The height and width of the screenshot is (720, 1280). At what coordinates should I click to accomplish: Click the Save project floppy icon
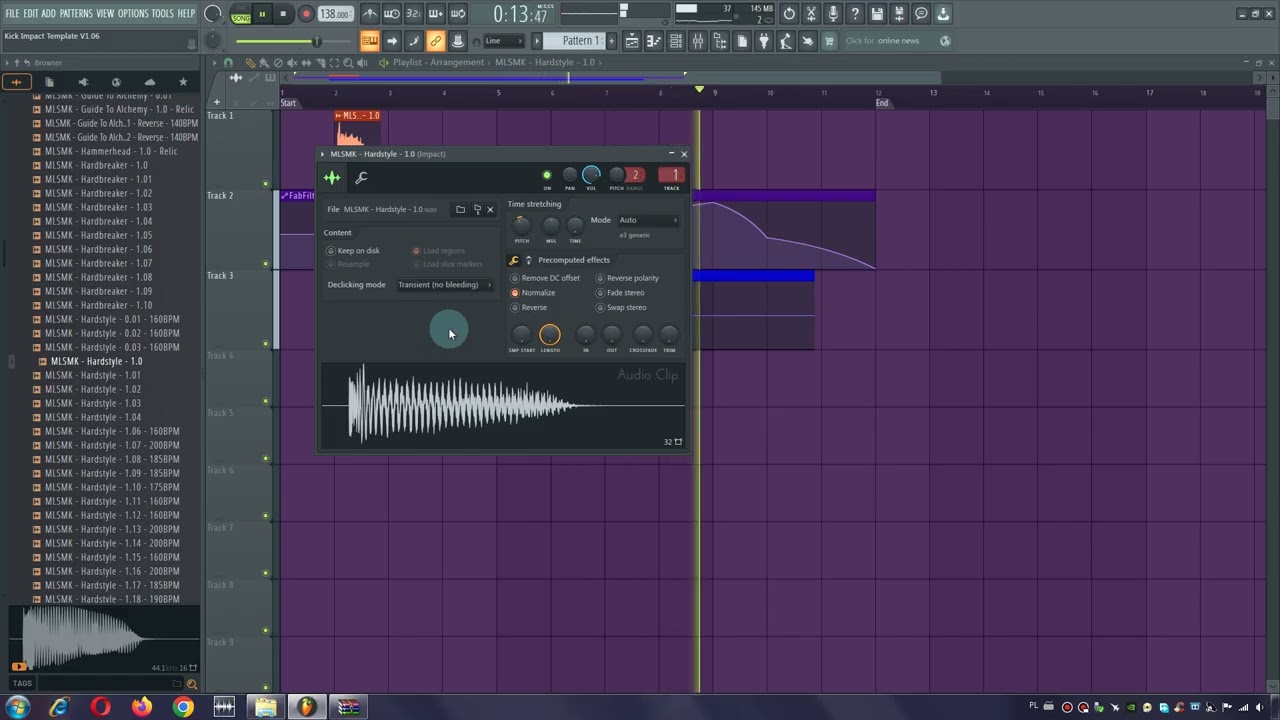[877, 14]
